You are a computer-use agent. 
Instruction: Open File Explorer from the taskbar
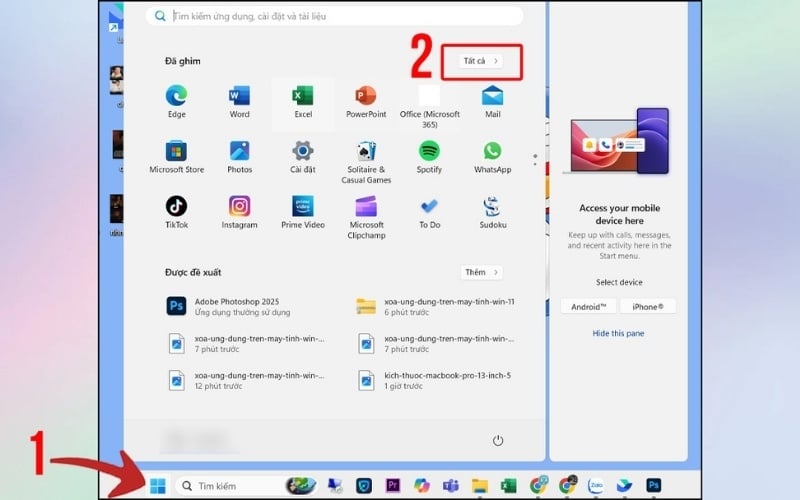480,485
